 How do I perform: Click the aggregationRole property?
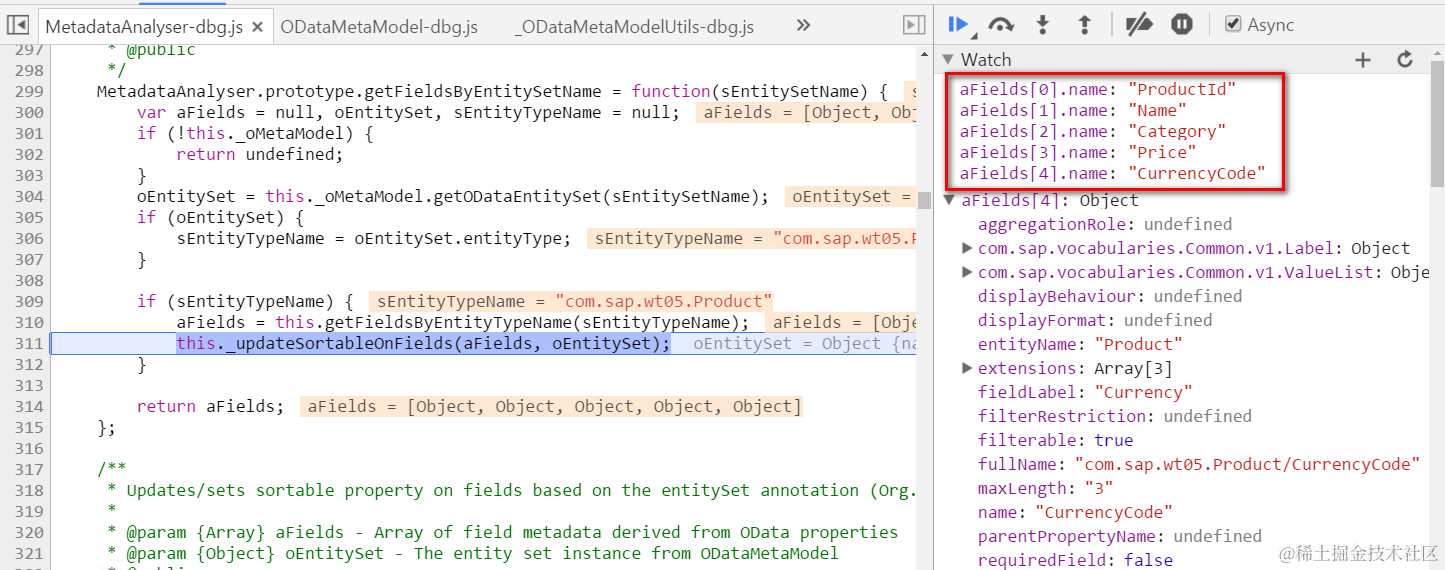click(1105, 224)
